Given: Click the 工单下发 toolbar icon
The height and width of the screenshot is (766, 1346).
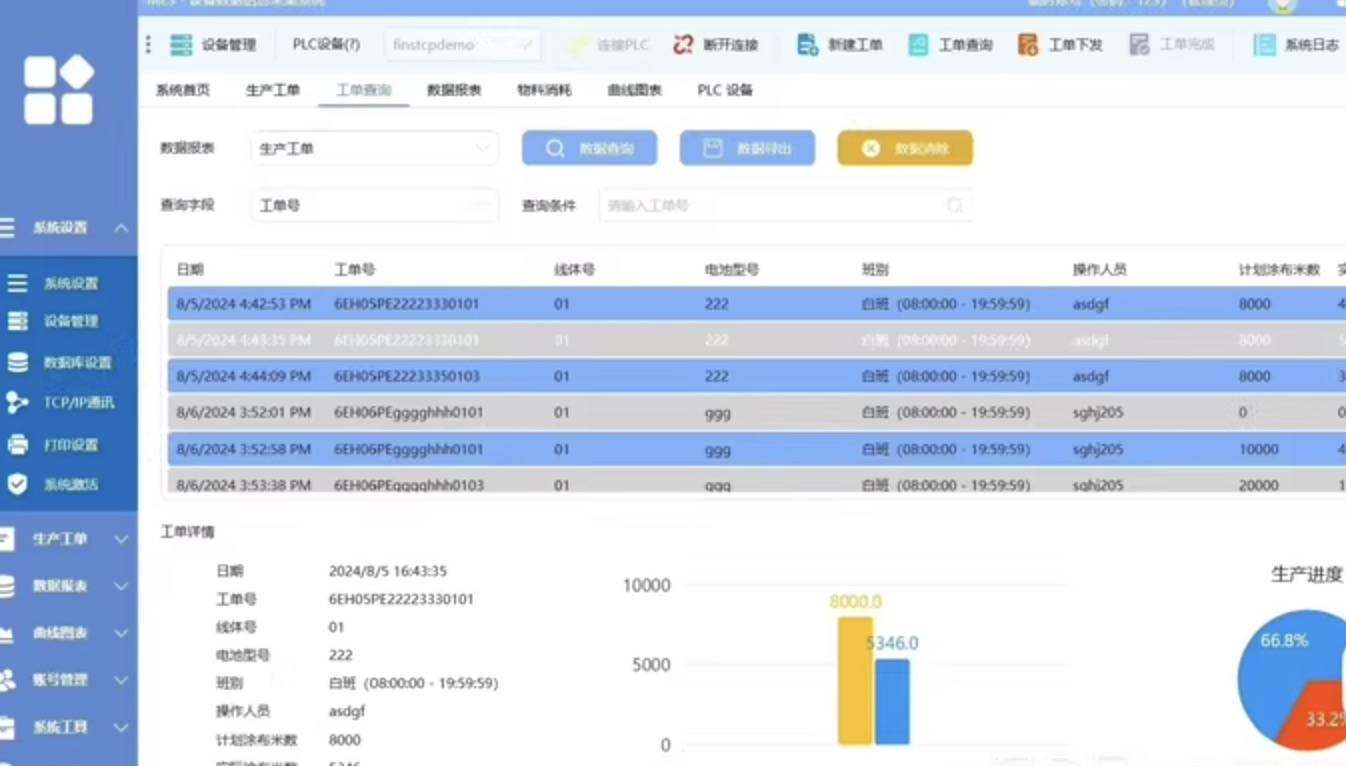Looking at the screenshot, I should pyautogui.click(x=1027, y=45).
